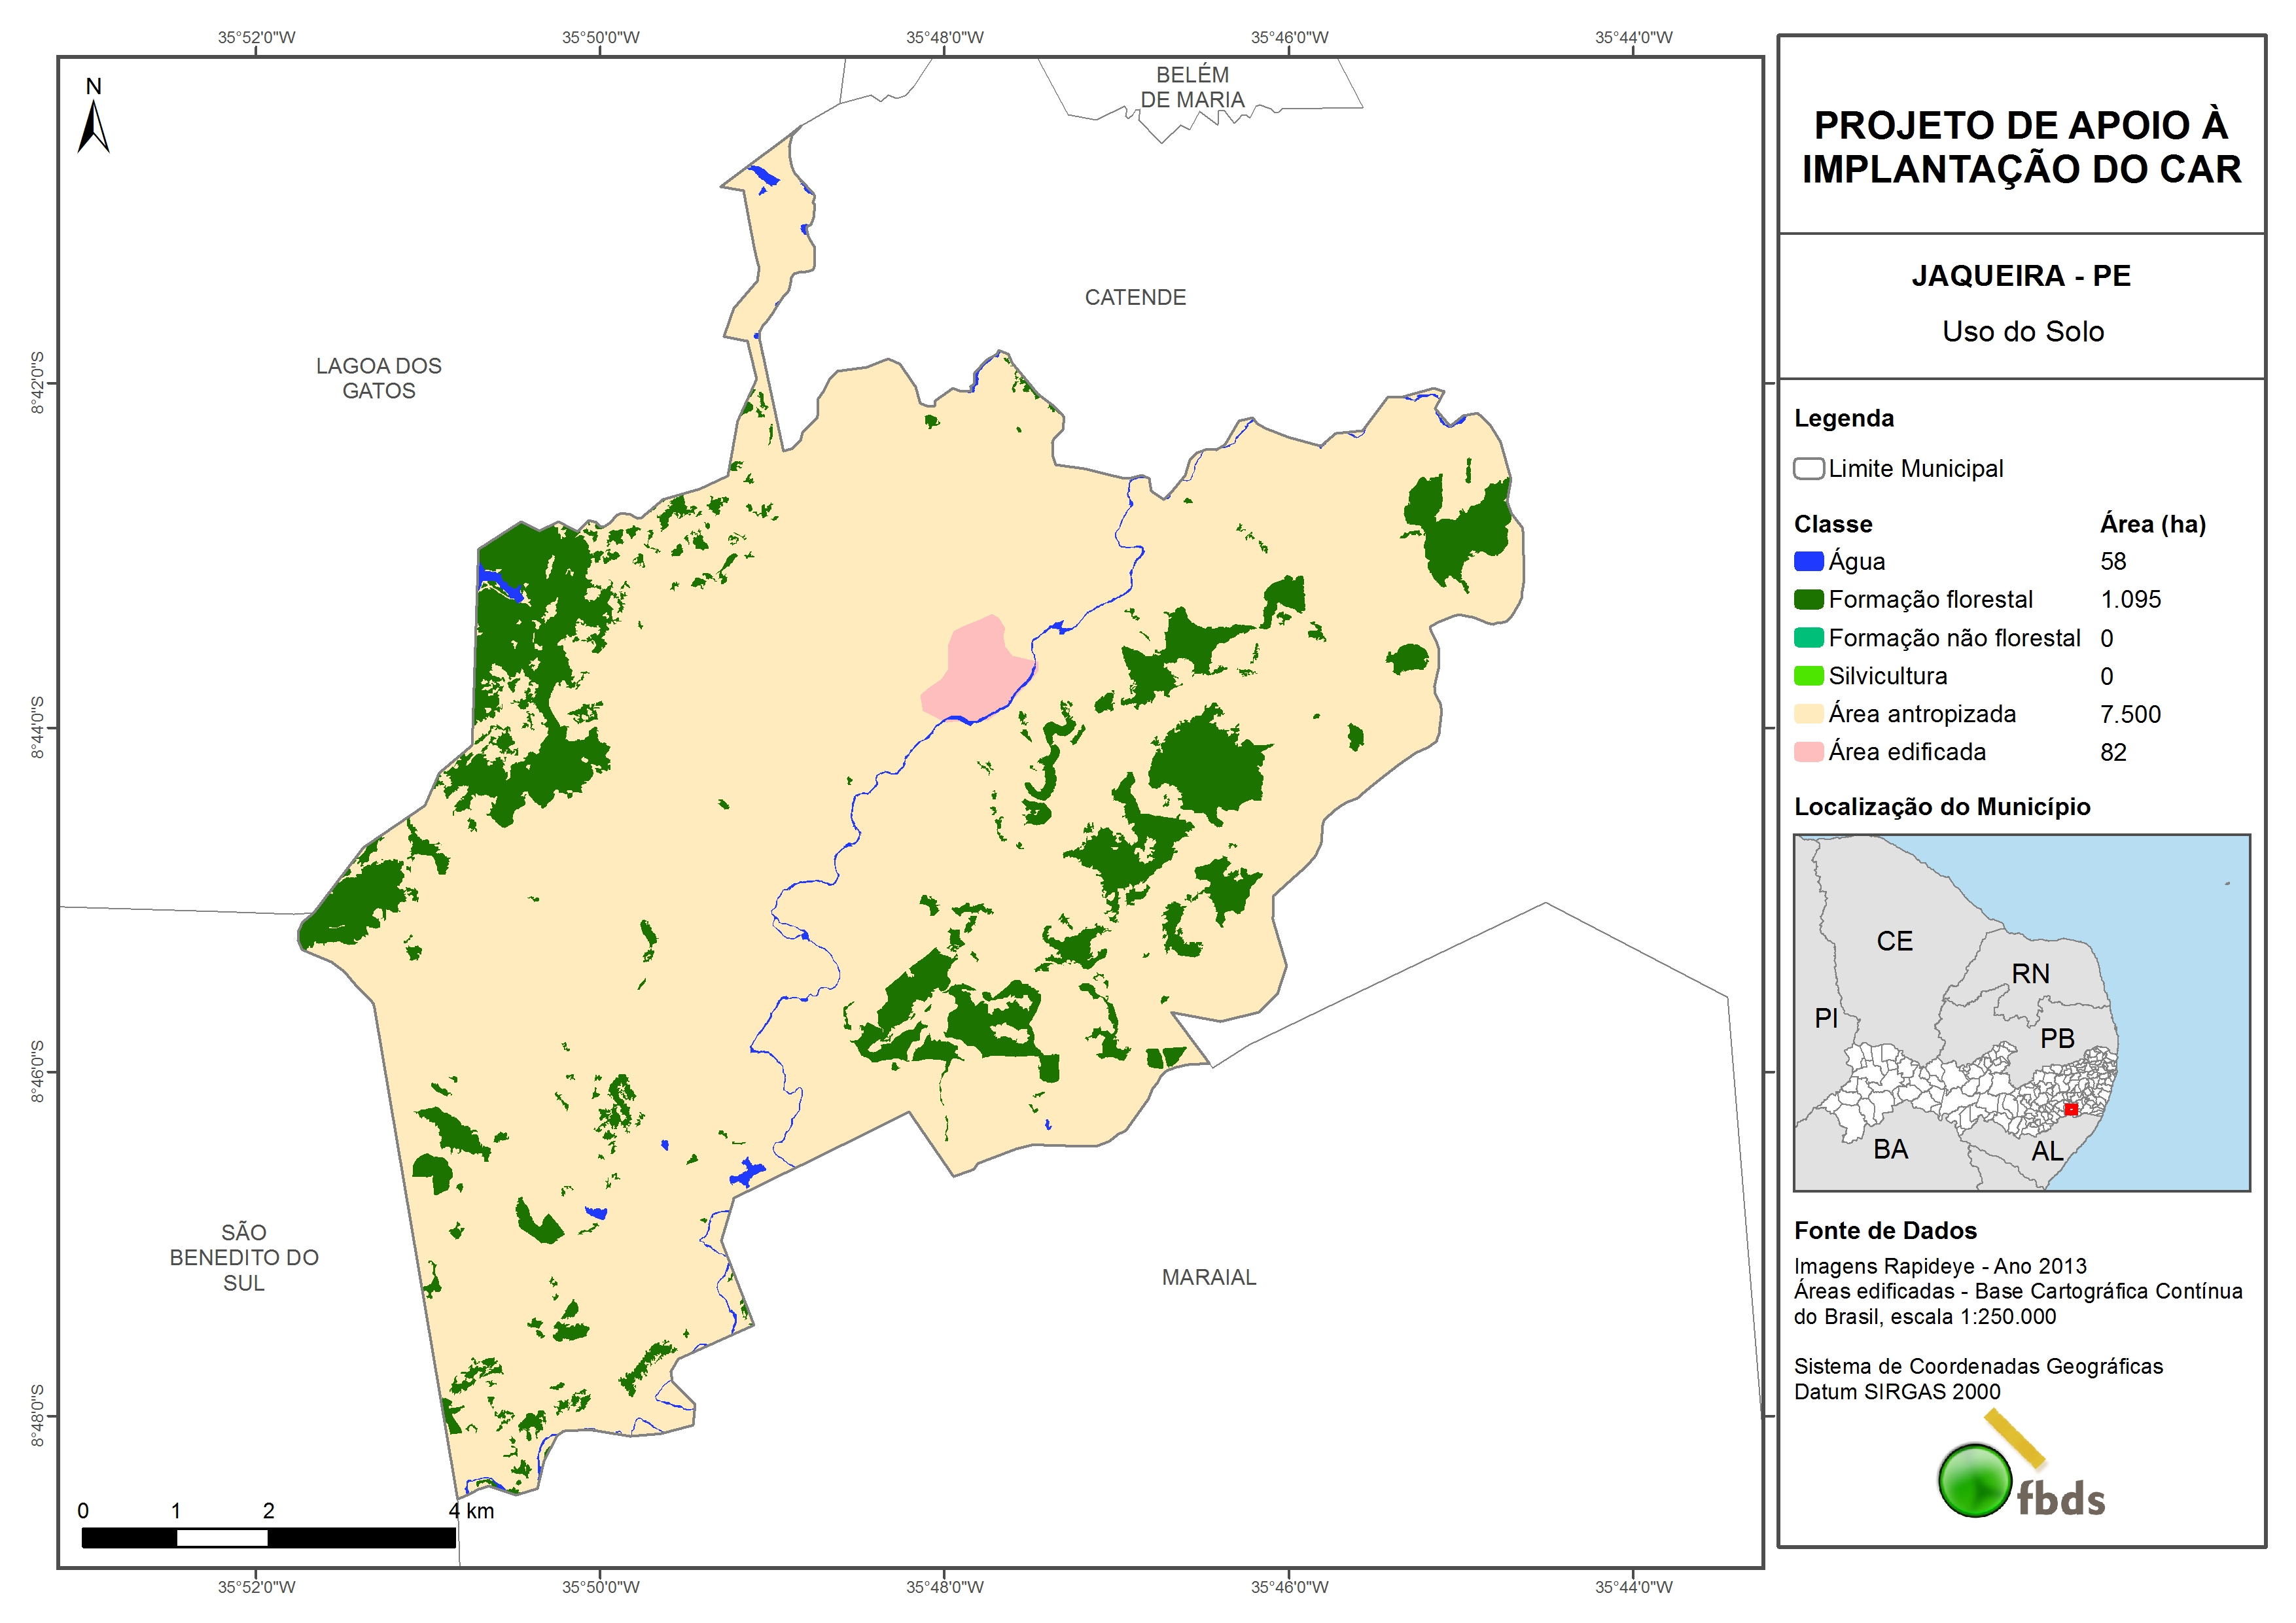Image resolution: width=2296 pixels, height=1623 pixels.
Task: Click the Formação não florestal teal swatch
Action: pos(1808,638)
